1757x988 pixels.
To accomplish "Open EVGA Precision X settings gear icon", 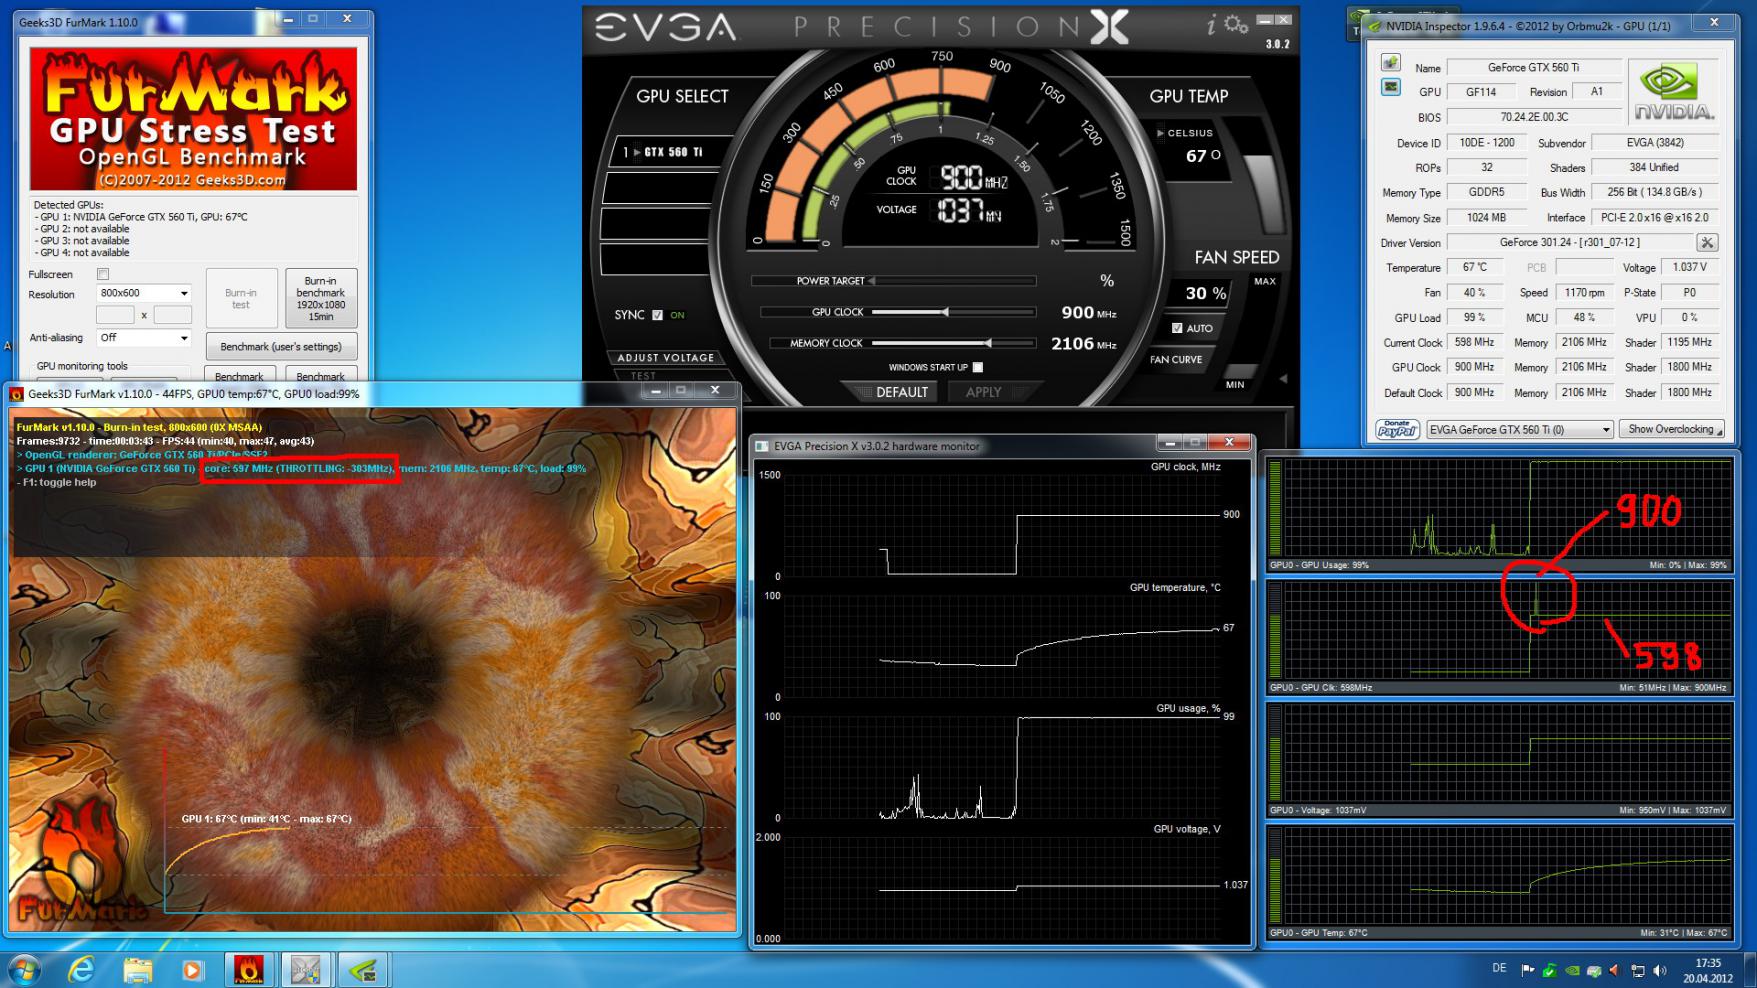I will click(x=1236, y=25).
